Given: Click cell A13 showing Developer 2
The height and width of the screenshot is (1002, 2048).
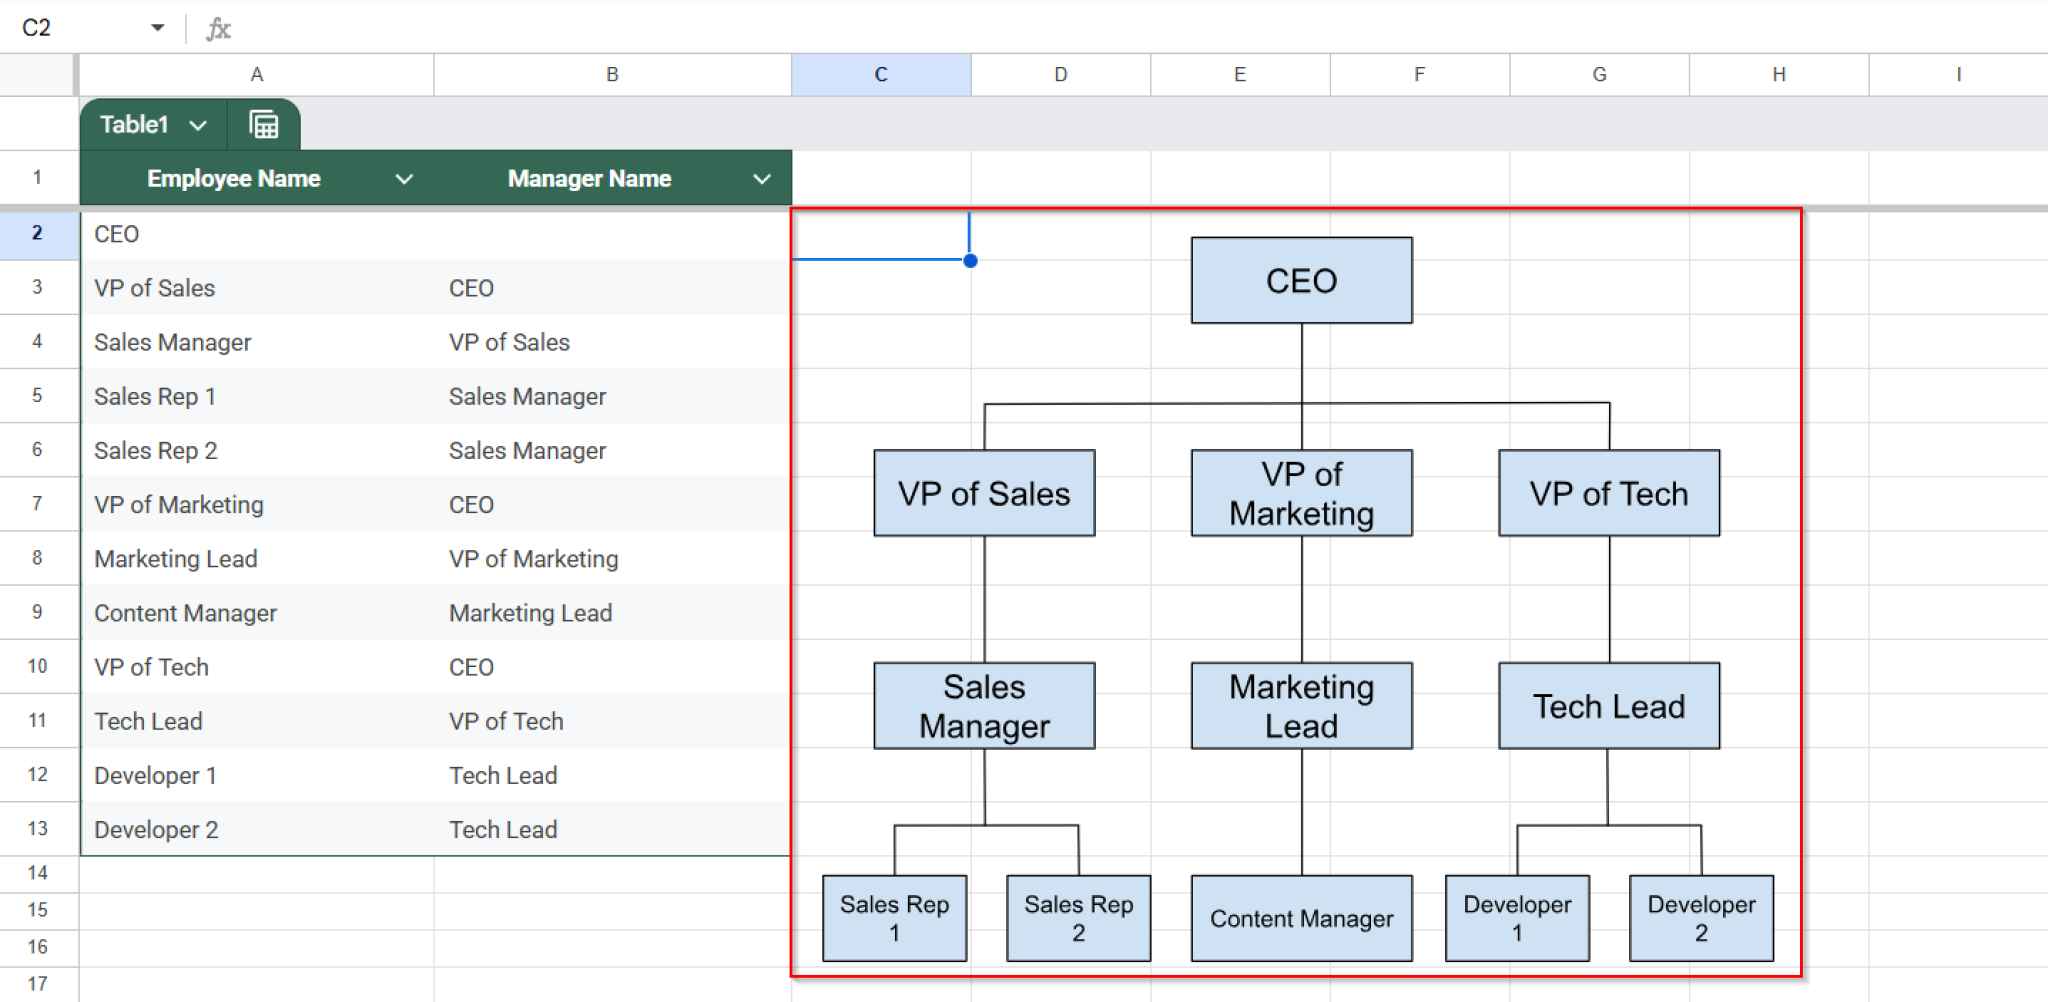Looking at the screenshot, I should click(x=256, y=828).
